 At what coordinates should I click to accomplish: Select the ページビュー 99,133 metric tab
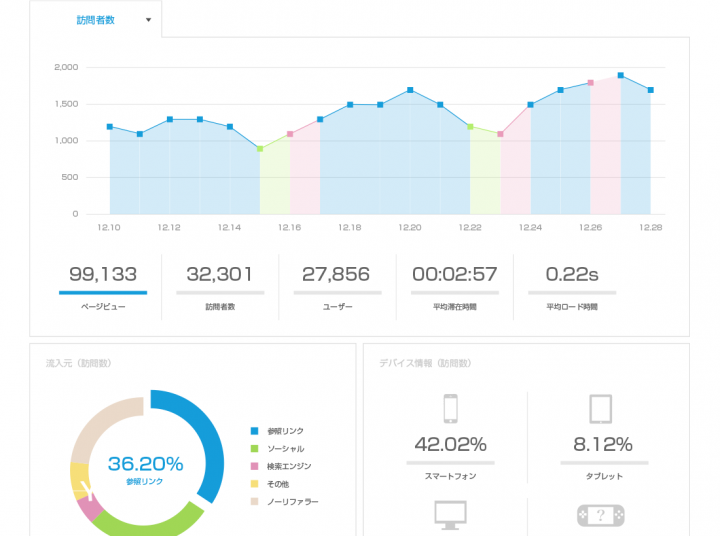[102, 285]
